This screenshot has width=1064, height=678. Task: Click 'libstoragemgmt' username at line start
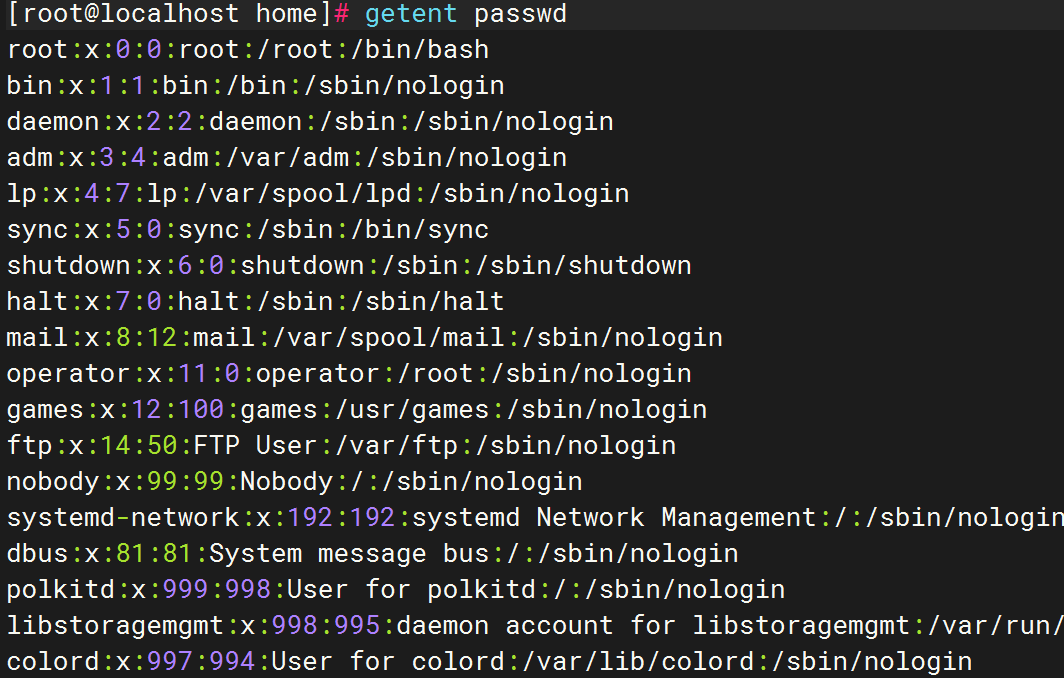click(115, 626)
